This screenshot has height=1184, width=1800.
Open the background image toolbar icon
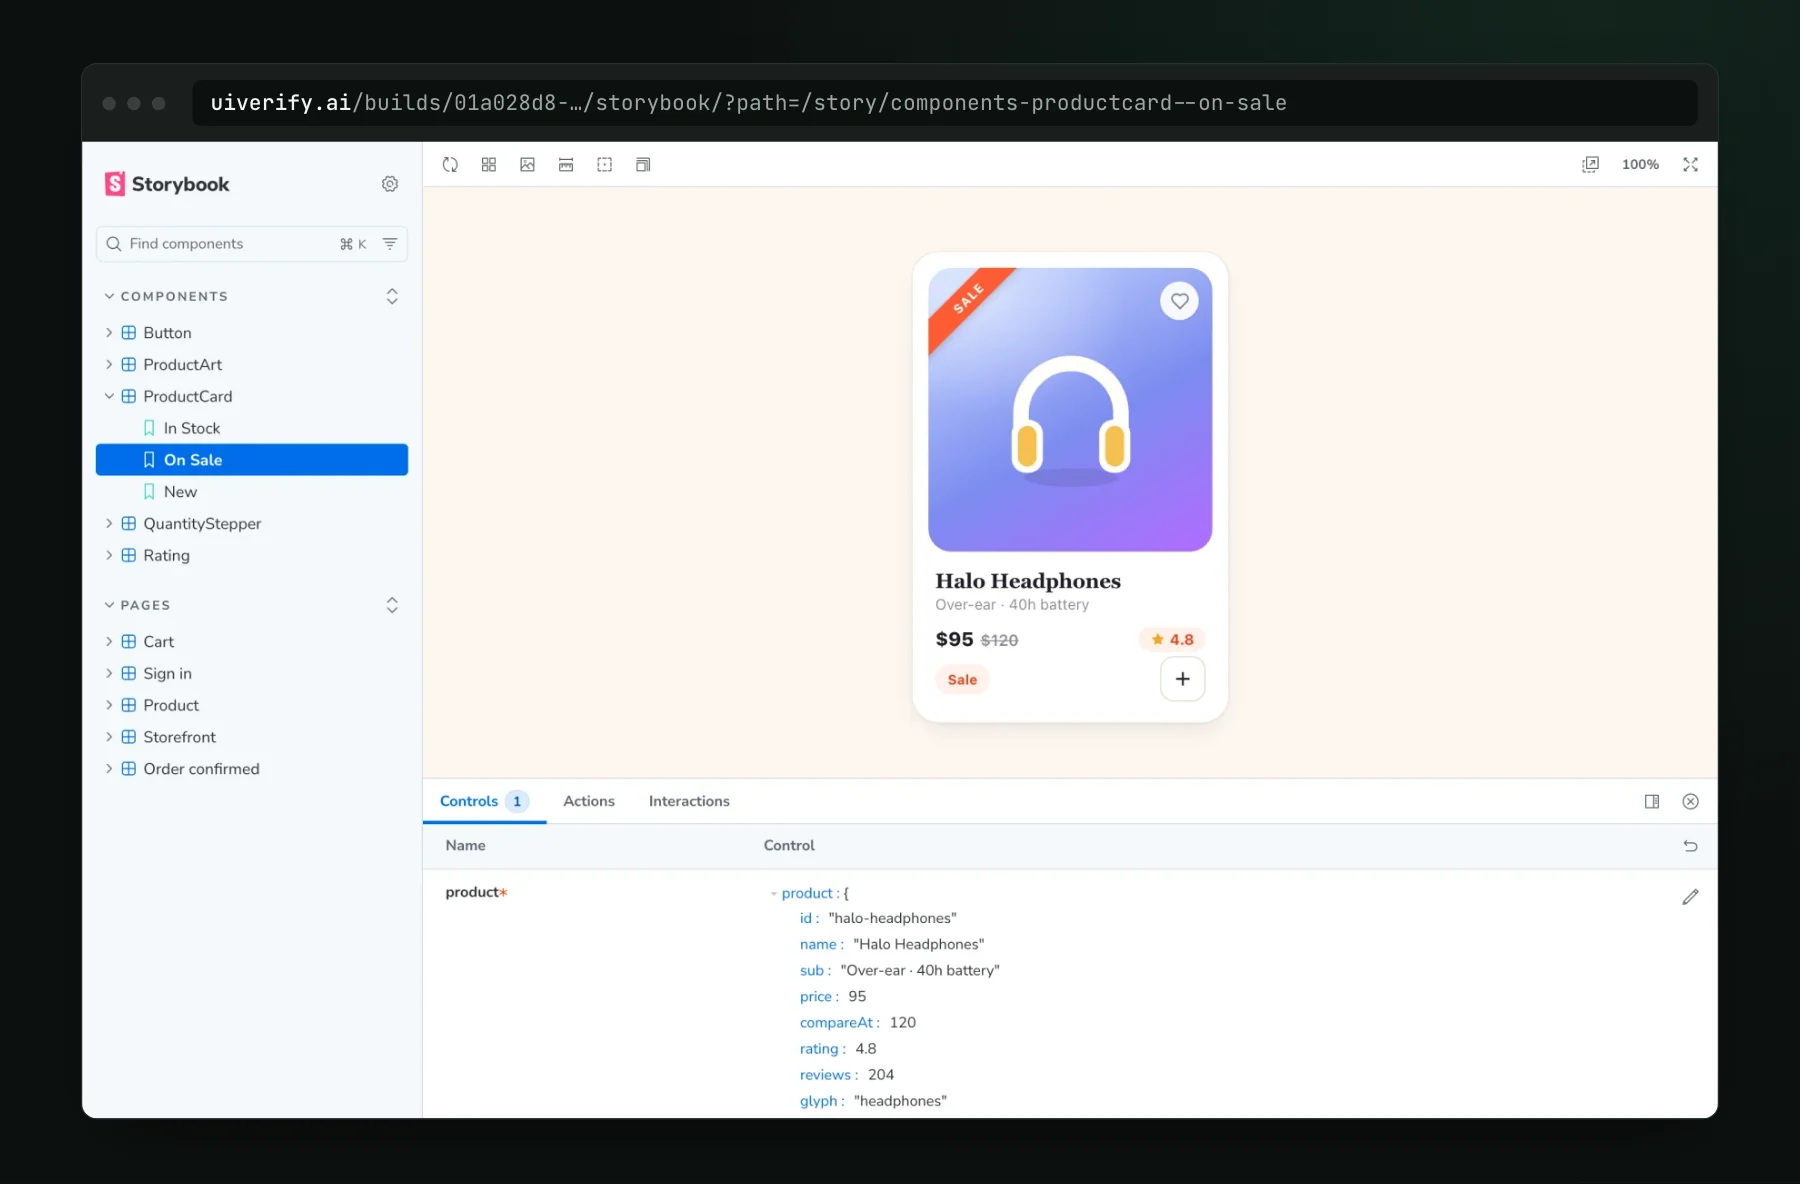coord(527,165)
